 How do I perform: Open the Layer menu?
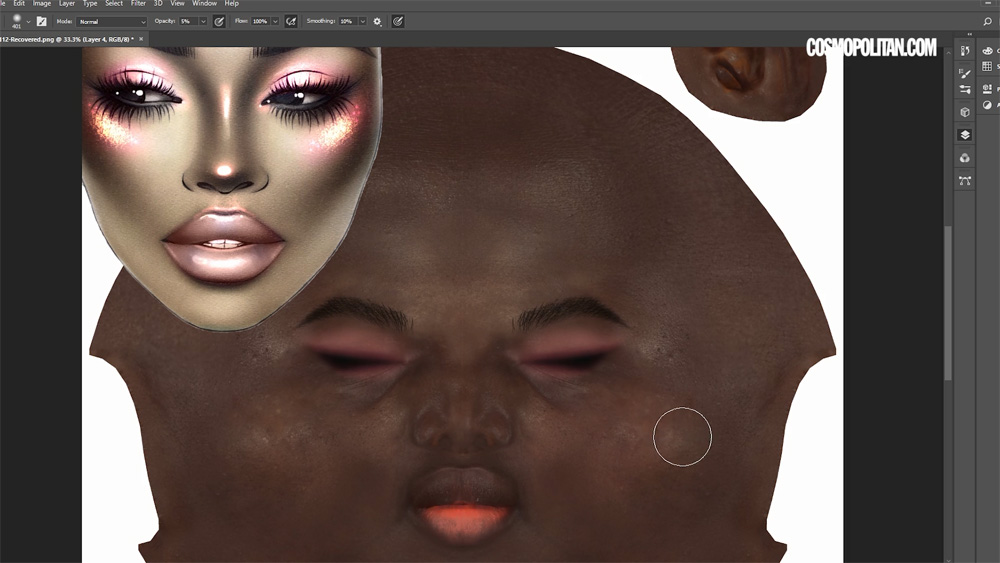[67, 3]
